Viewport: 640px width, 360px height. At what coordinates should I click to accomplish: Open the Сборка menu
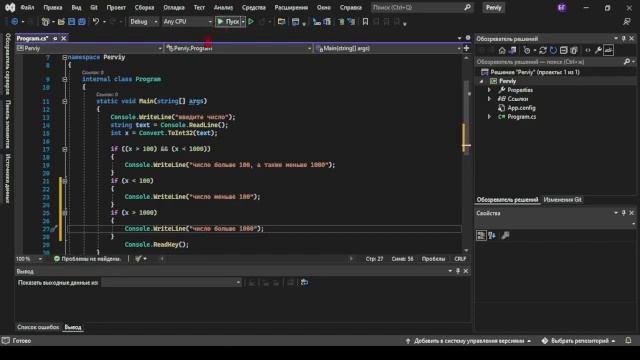[144, 8]
